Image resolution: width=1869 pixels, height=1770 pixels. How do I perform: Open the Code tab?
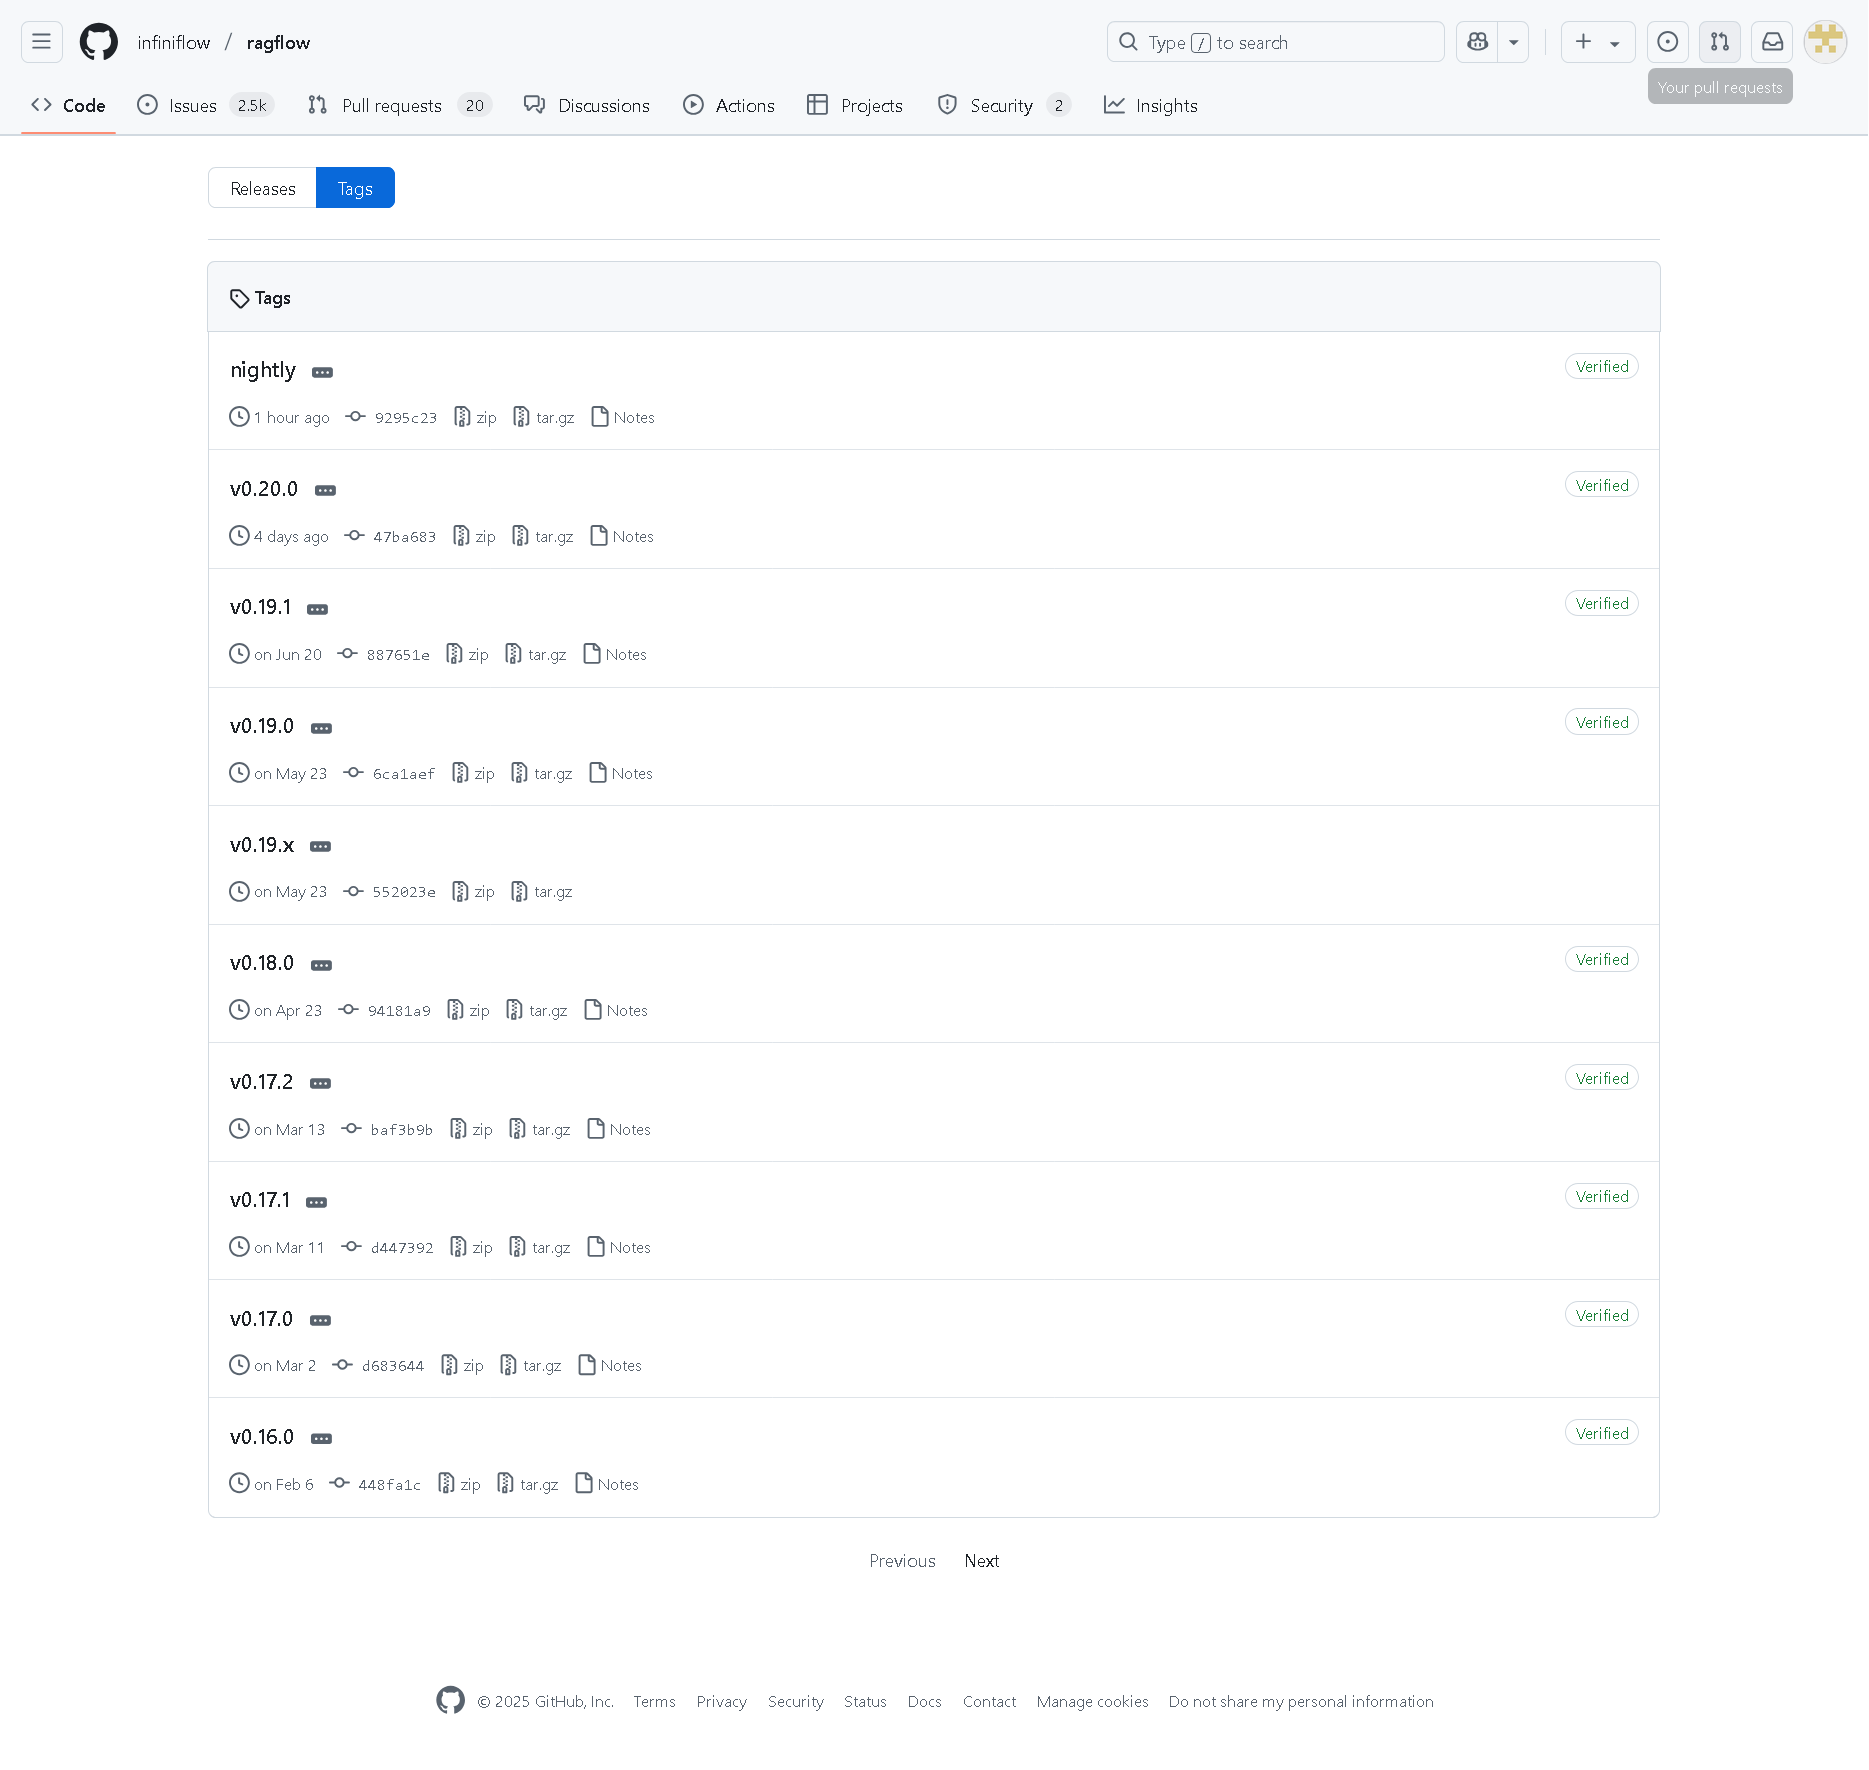[x=68, y=105]
